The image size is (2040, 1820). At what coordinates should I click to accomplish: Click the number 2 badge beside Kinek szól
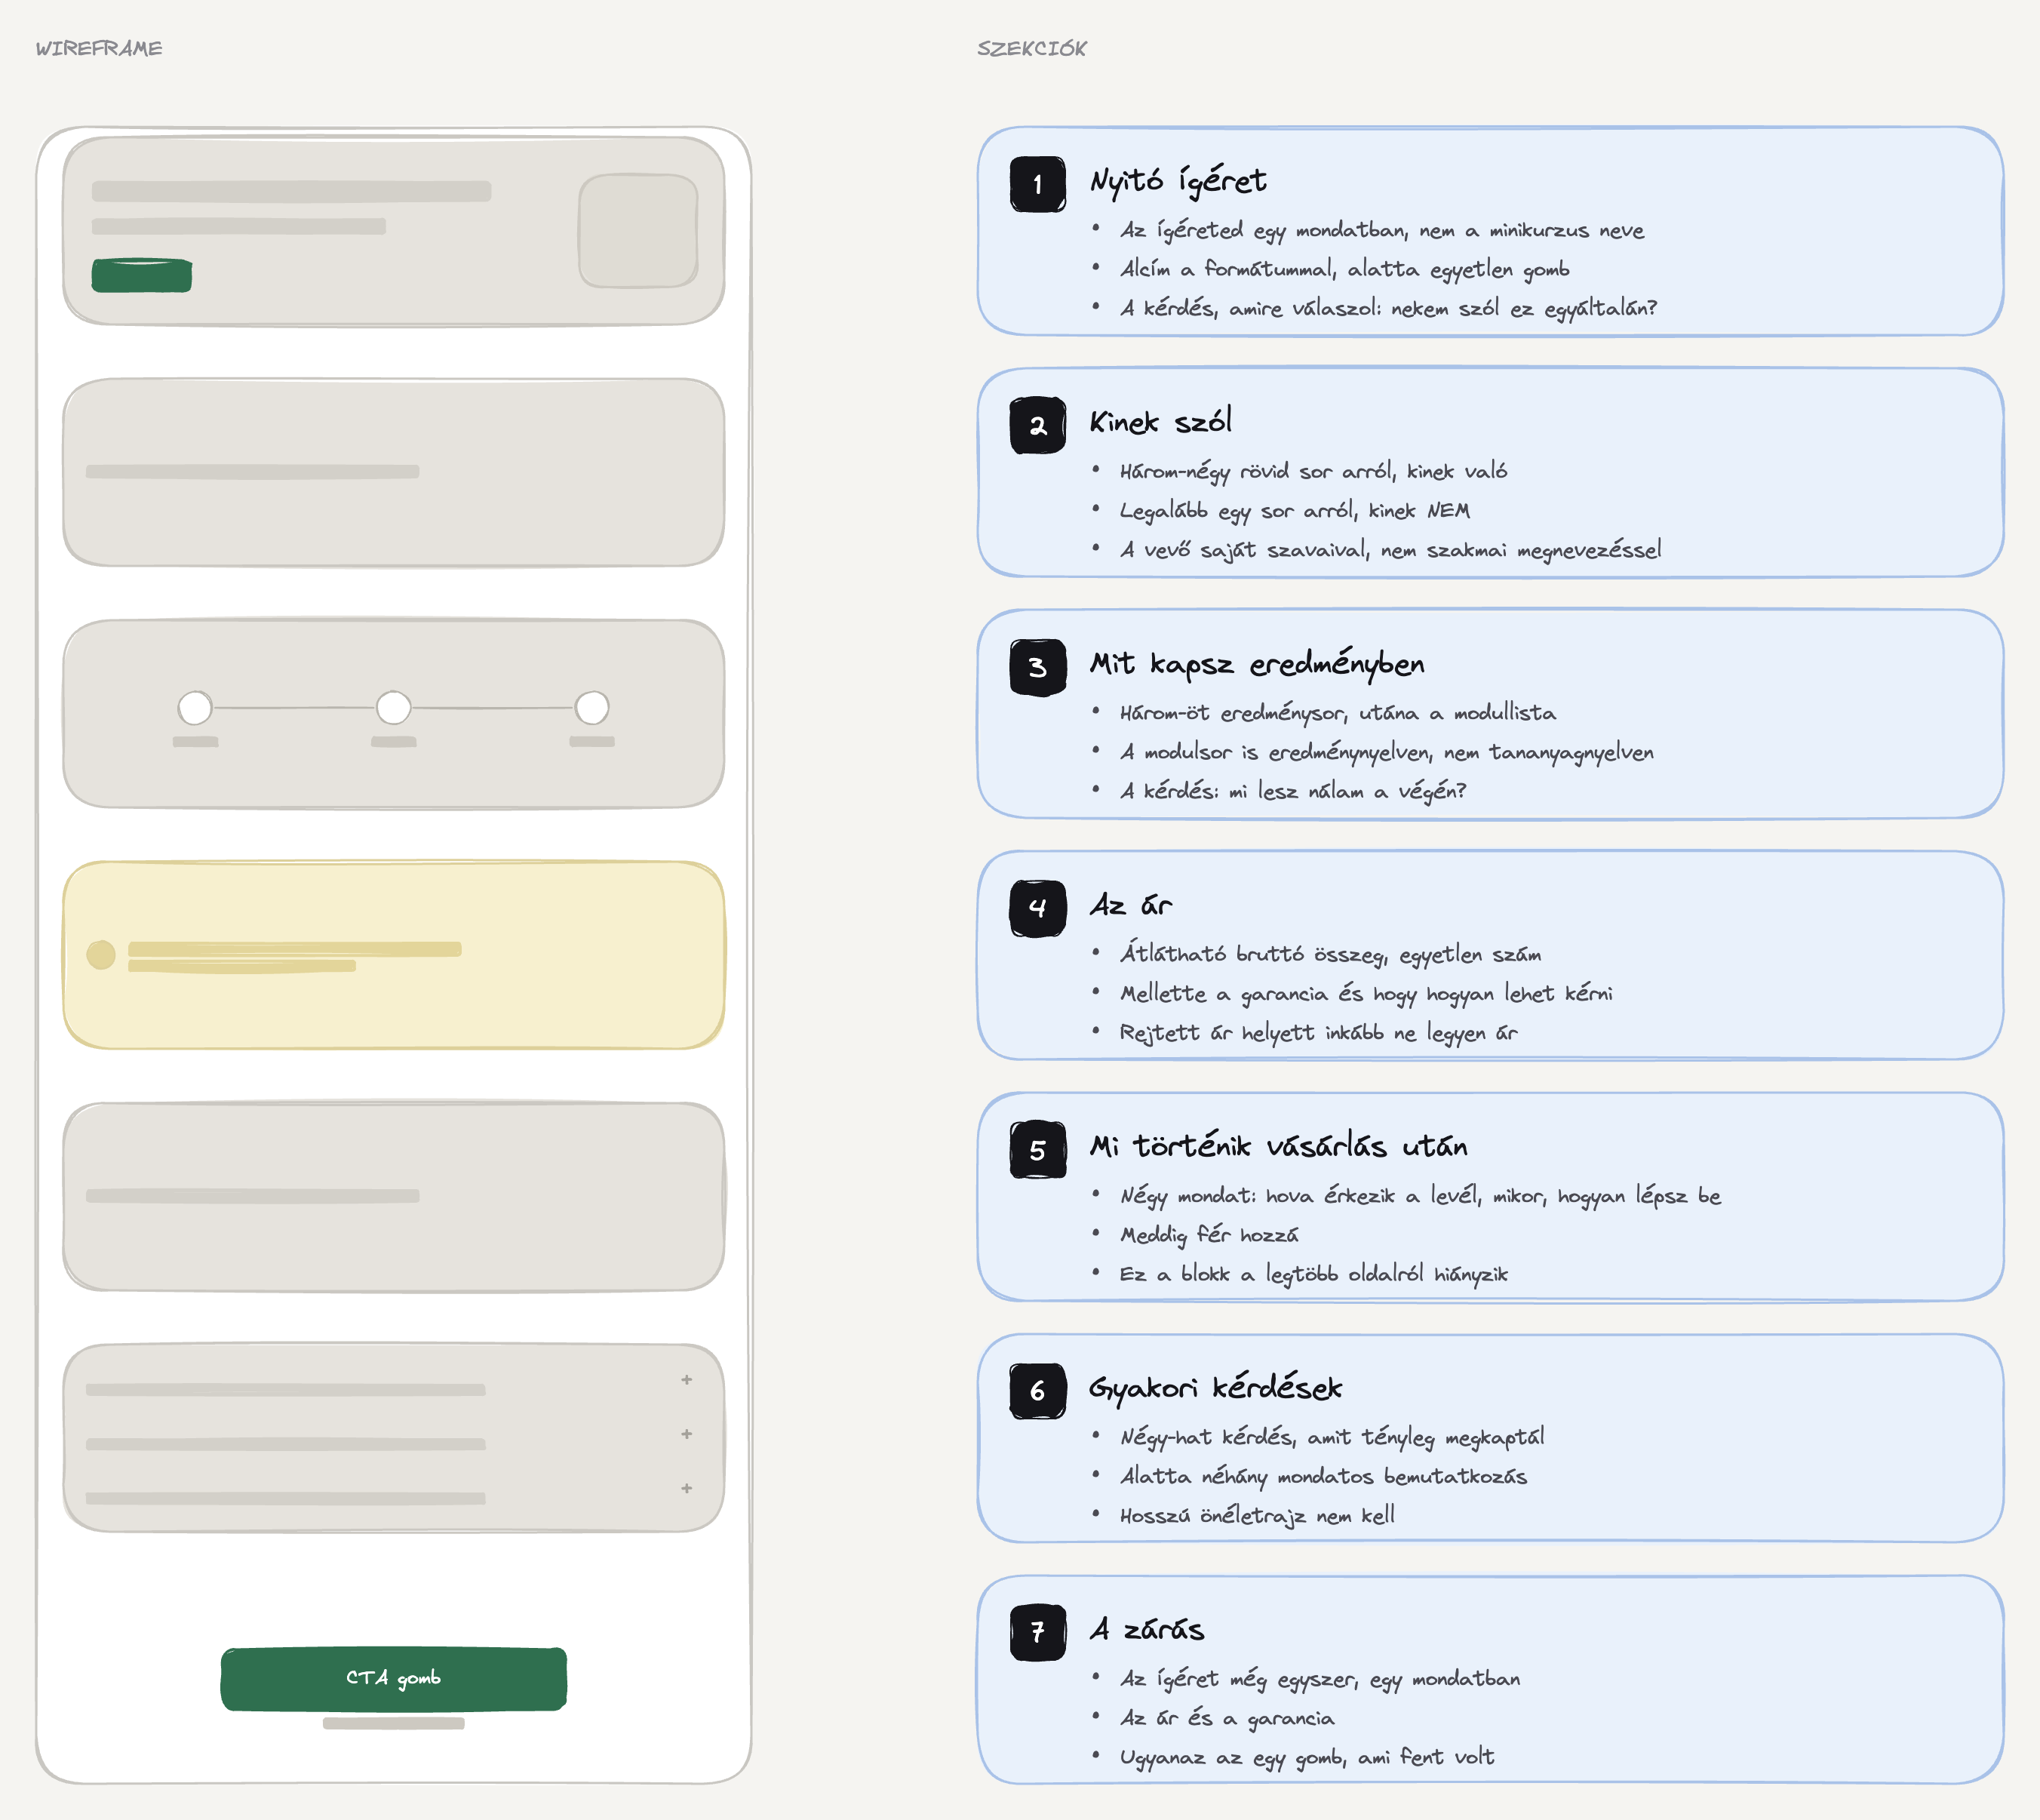[x=1037, y=425]
